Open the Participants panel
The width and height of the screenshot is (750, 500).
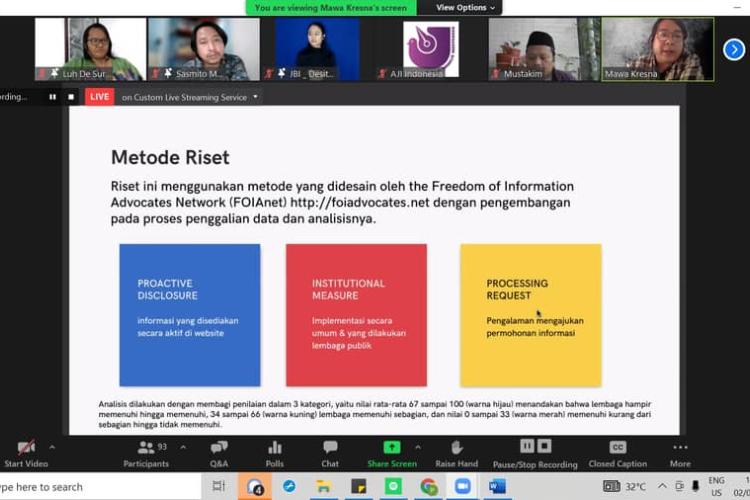(146, 452)
